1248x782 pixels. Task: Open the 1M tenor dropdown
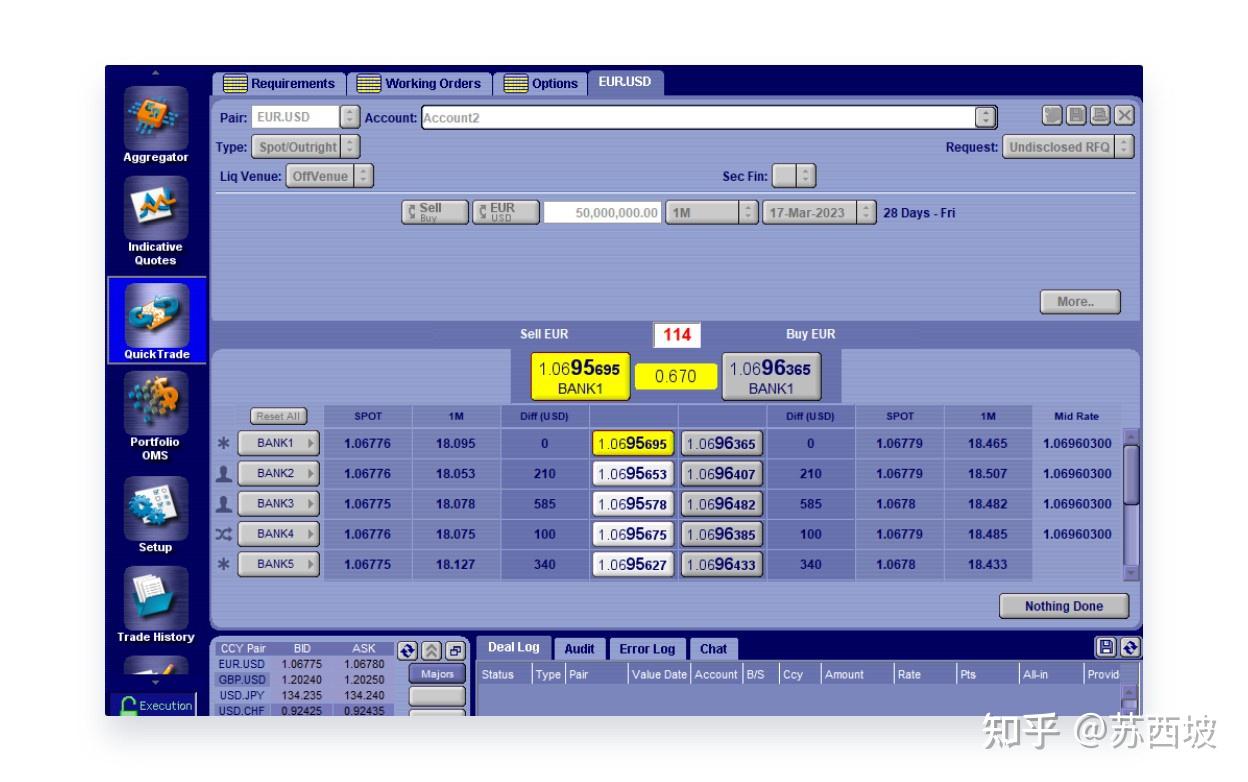click(x=748, y=212)
